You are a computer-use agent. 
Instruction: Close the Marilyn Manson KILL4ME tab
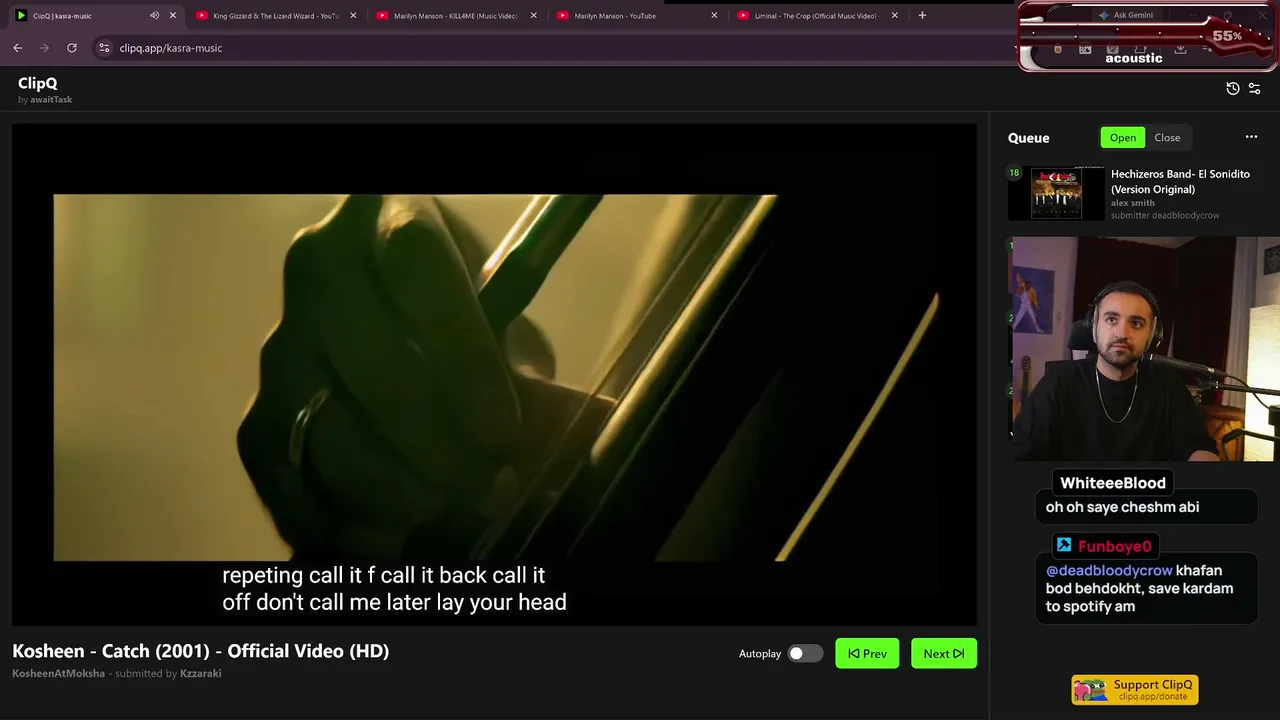tap(534, 16)
